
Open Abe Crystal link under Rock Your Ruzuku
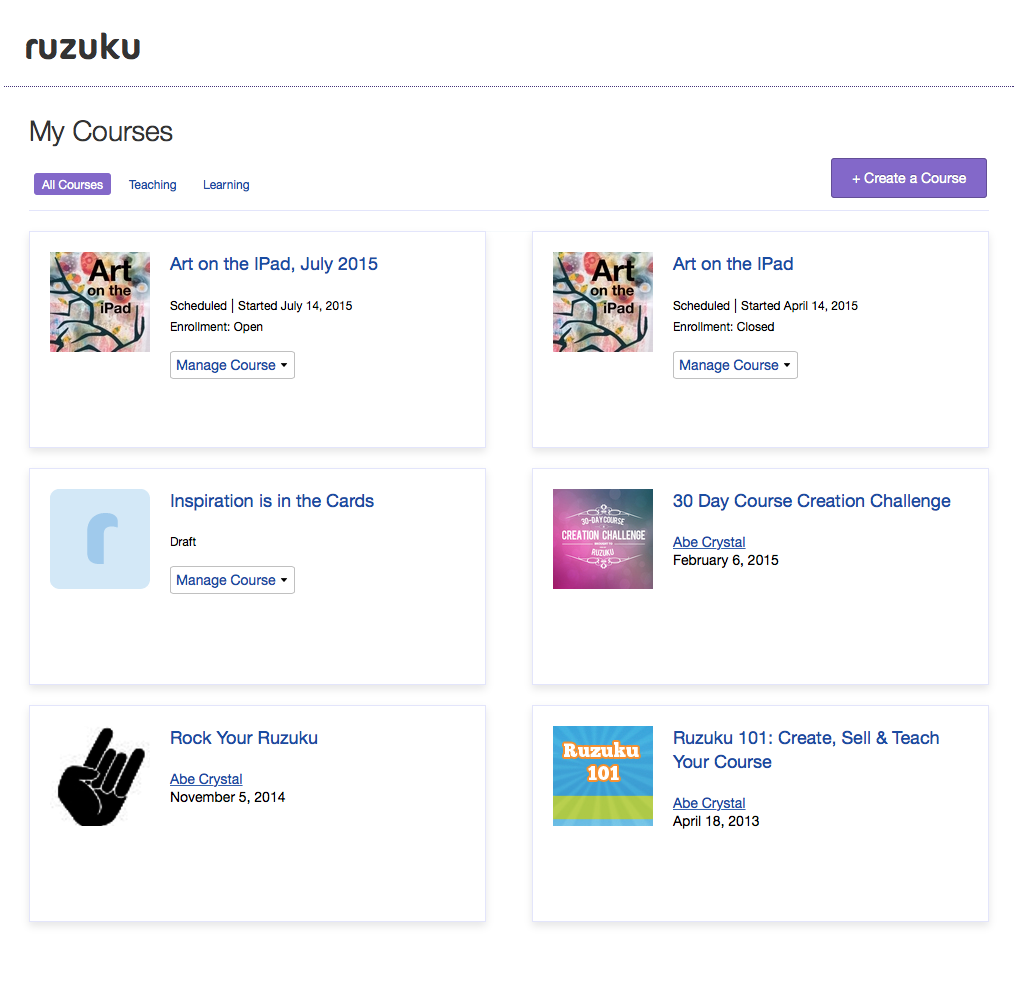tap(206, 779)
